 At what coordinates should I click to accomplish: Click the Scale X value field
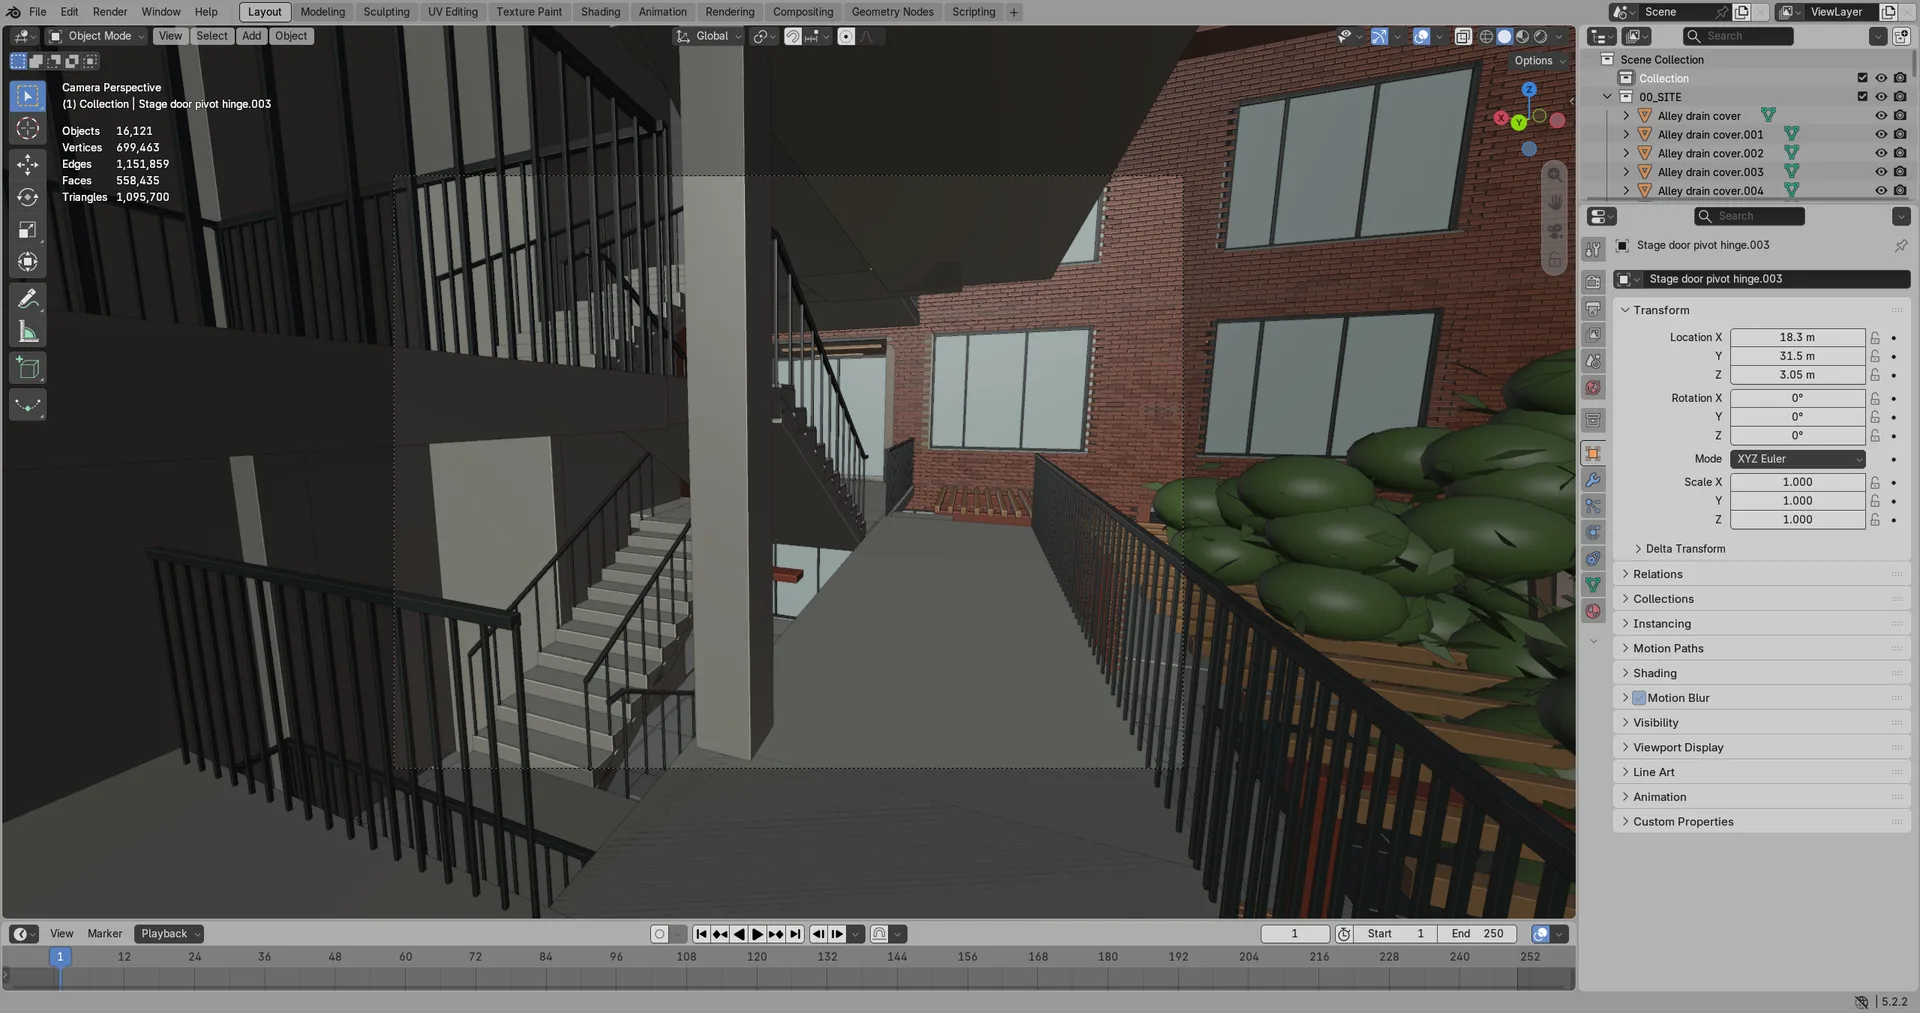(x=1797, y=482)
